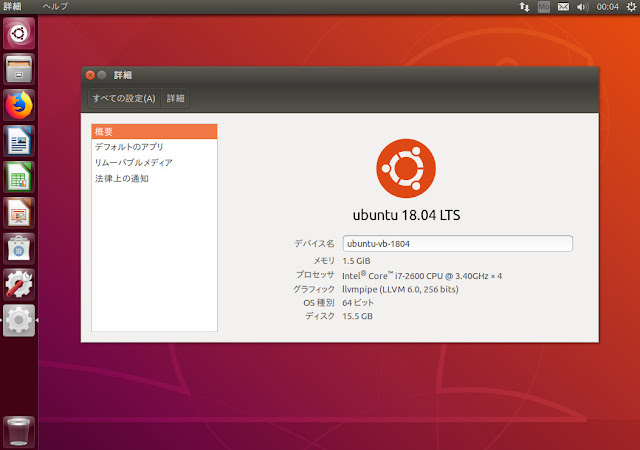
Task: Click the 1.5 GiB memory value
Action: point(356,261)
